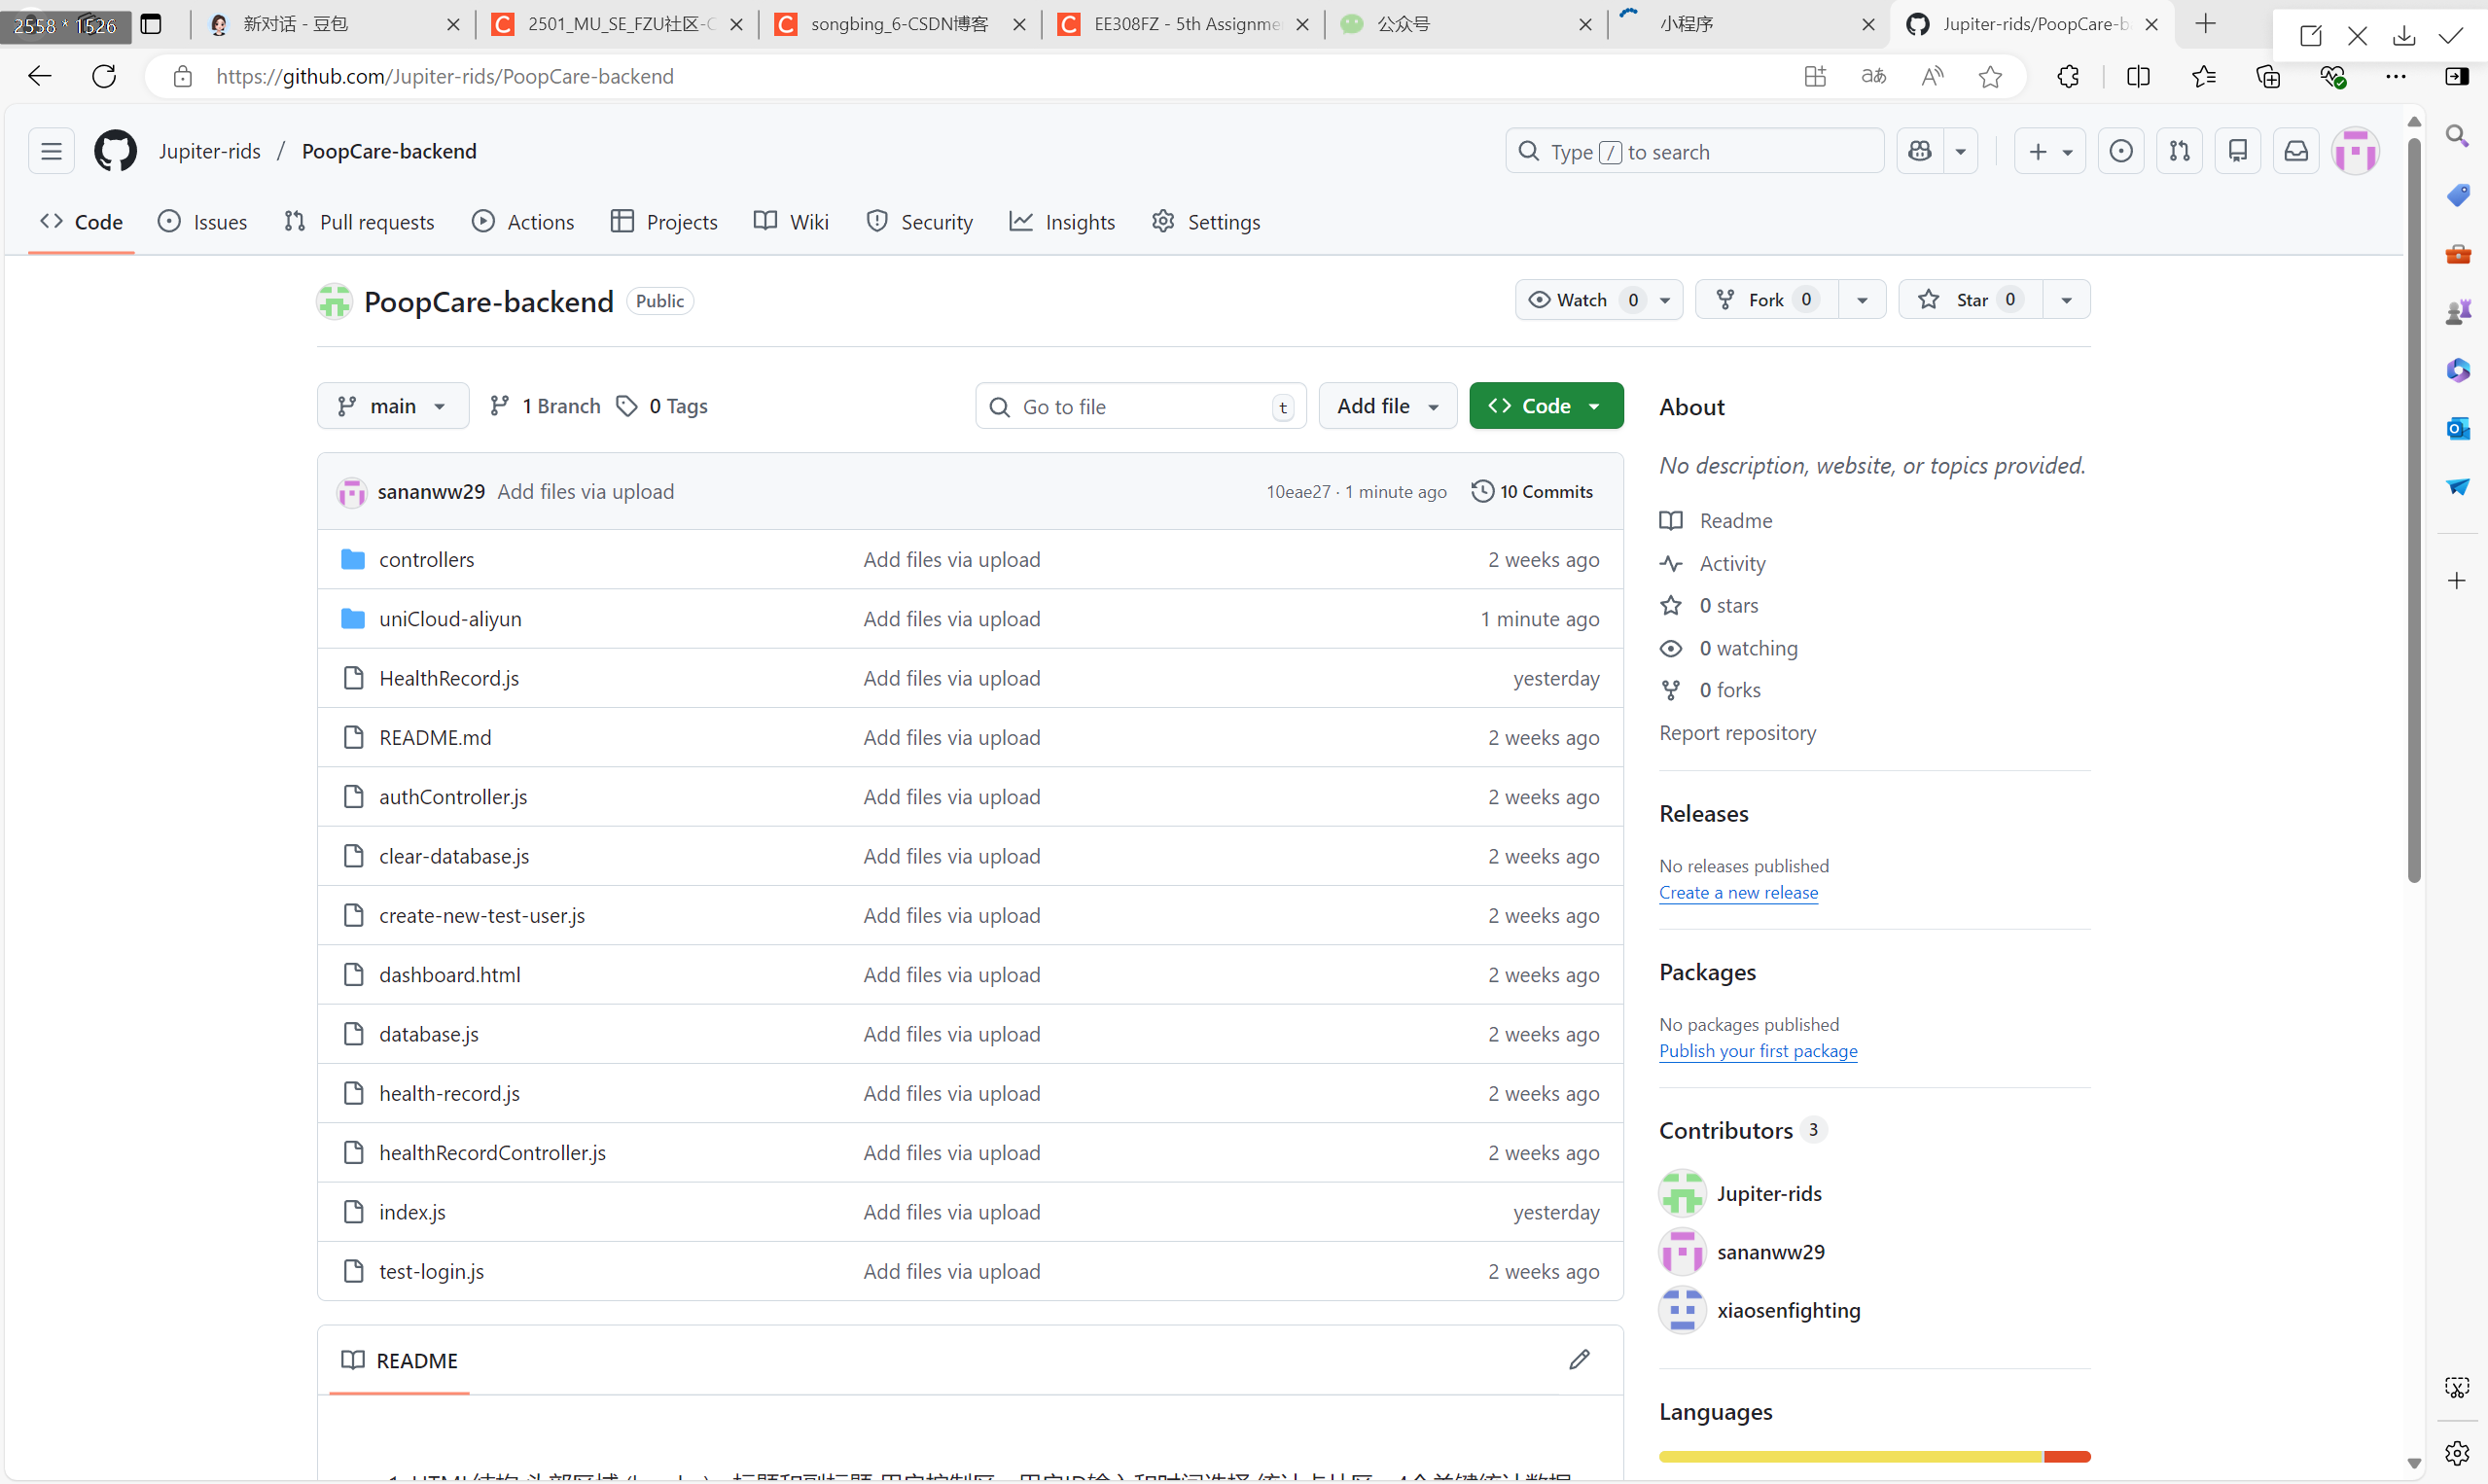Click the GitHub Octocat logo
This screenshot has height=1484, width=2488.
pyautogui.click(x=115, y=151)
